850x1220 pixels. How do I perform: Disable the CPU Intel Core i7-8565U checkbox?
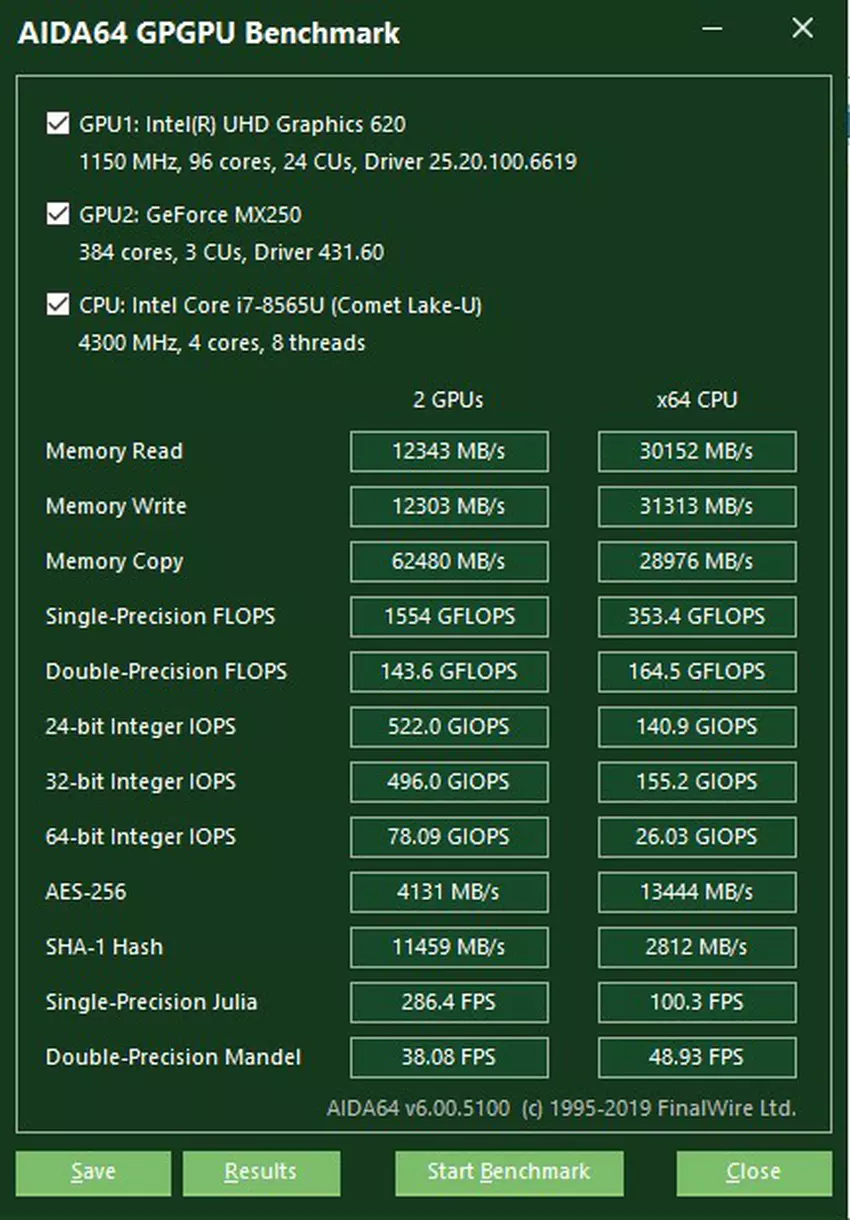tap(57, 305)
